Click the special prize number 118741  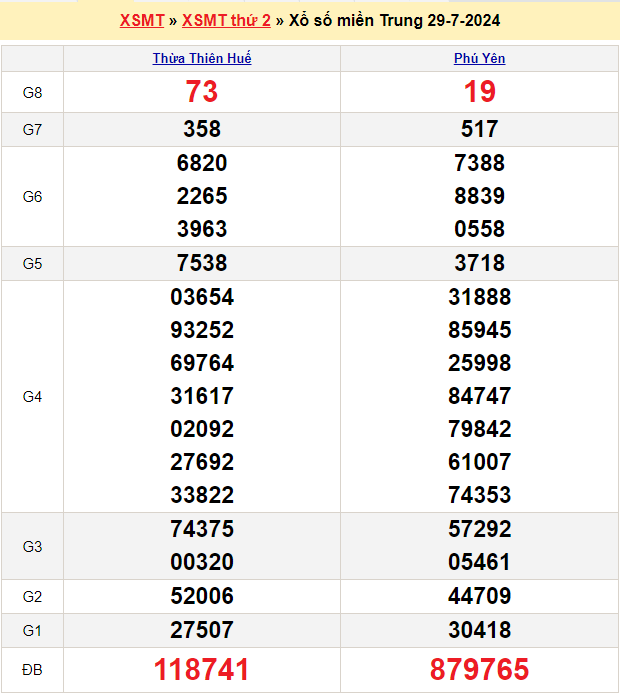(x=202, y=669)
